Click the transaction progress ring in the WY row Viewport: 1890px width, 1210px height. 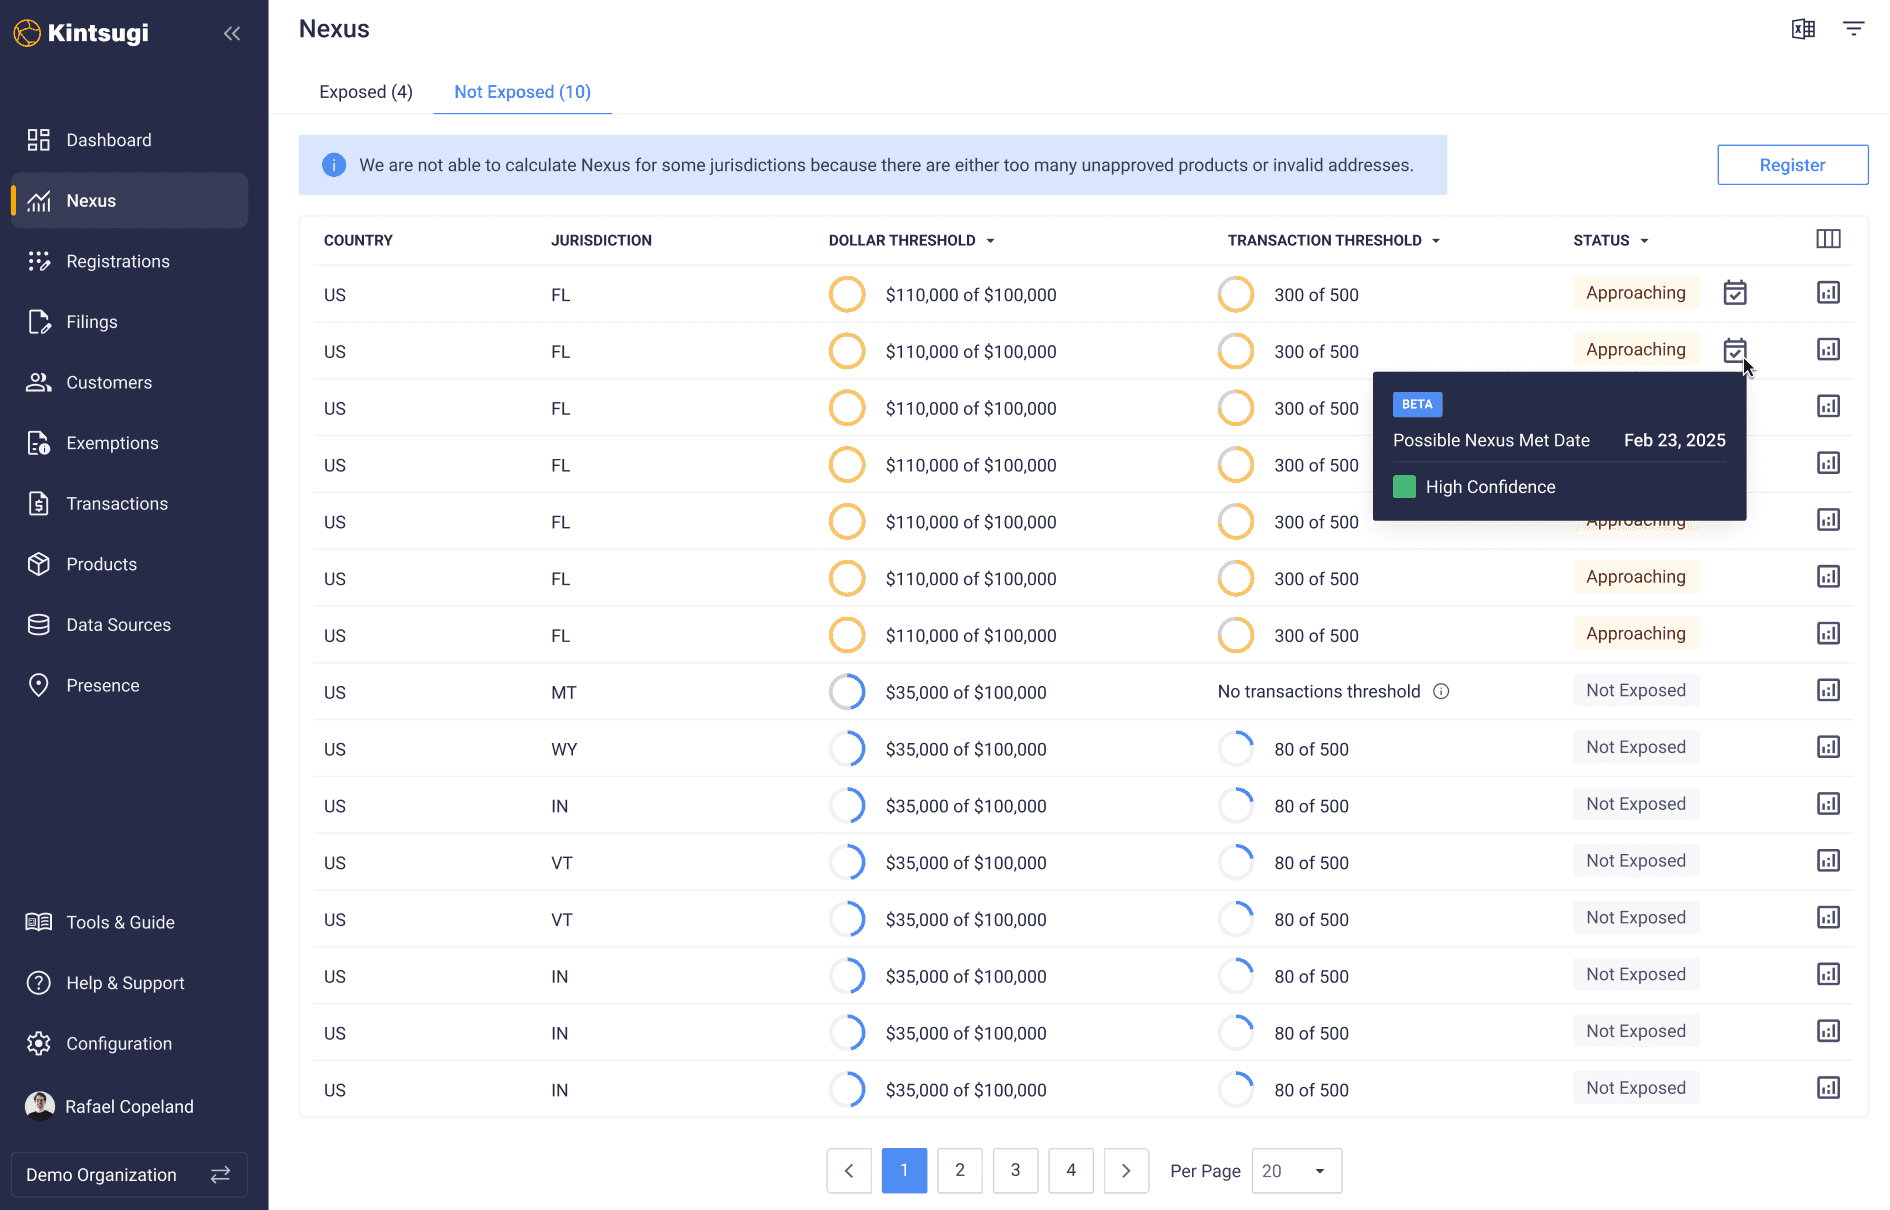[1236, 749]
